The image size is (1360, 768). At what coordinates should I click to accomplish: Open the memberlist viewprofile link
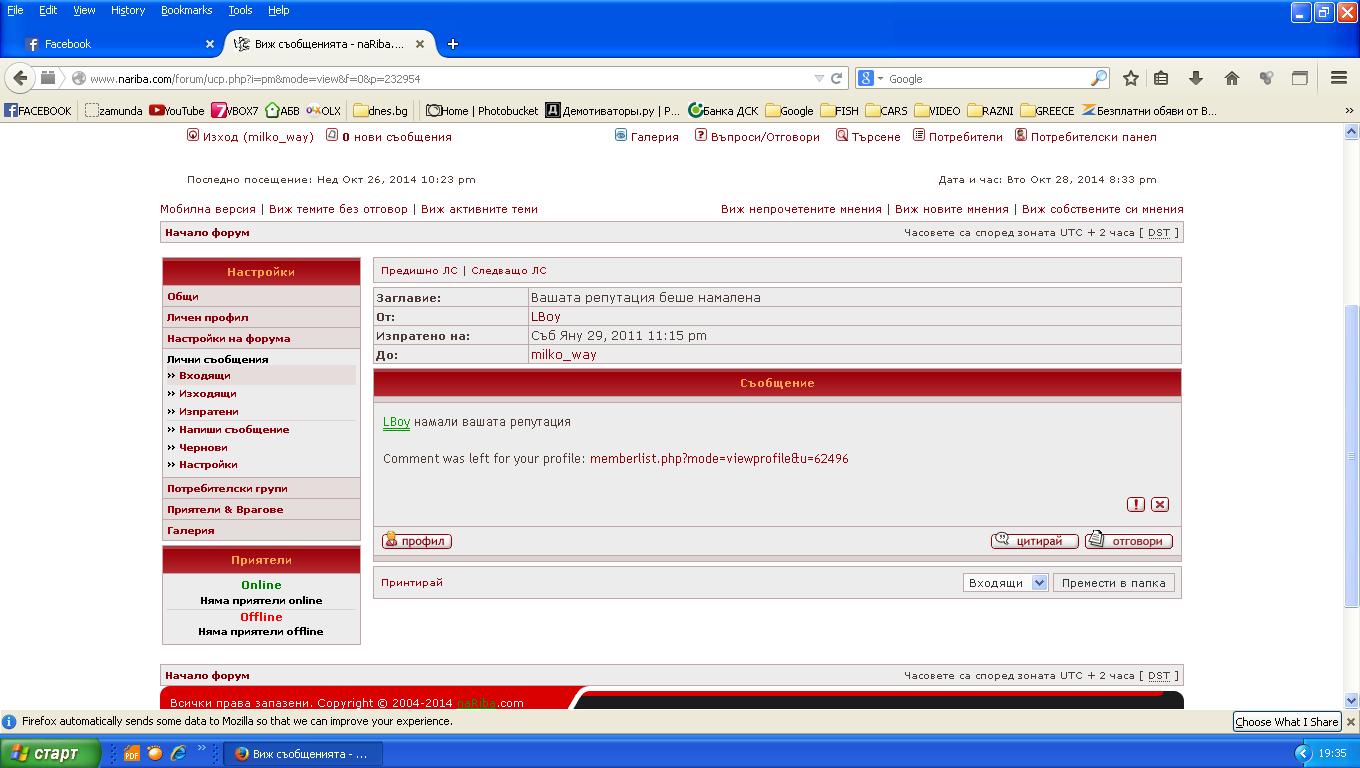(718, 459)
